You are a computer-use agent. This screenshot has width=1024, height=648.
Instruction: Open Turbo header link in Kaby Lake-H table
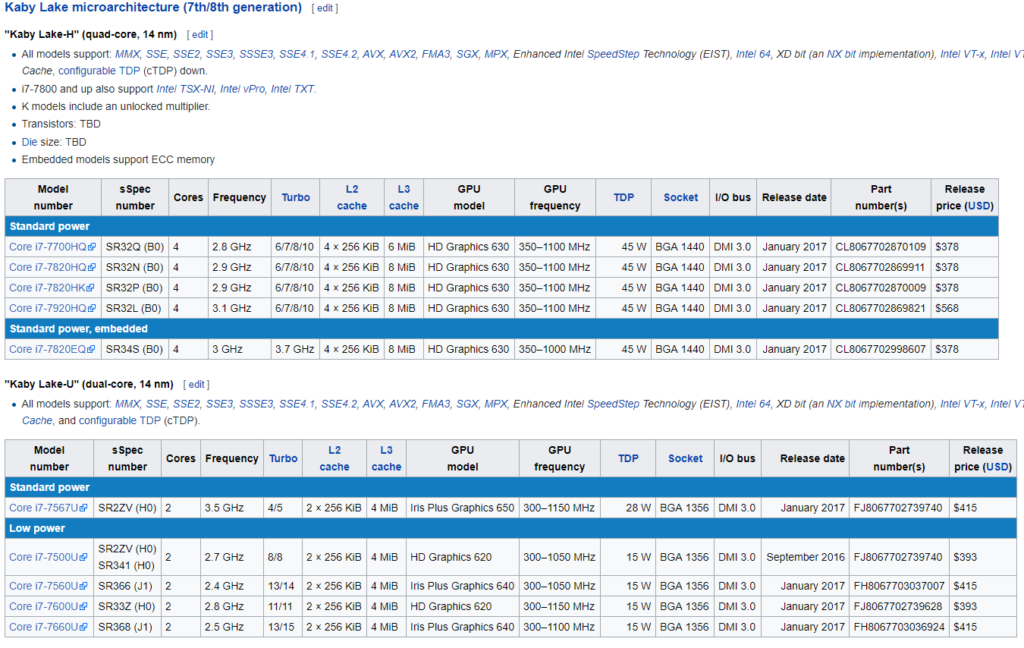296,197
